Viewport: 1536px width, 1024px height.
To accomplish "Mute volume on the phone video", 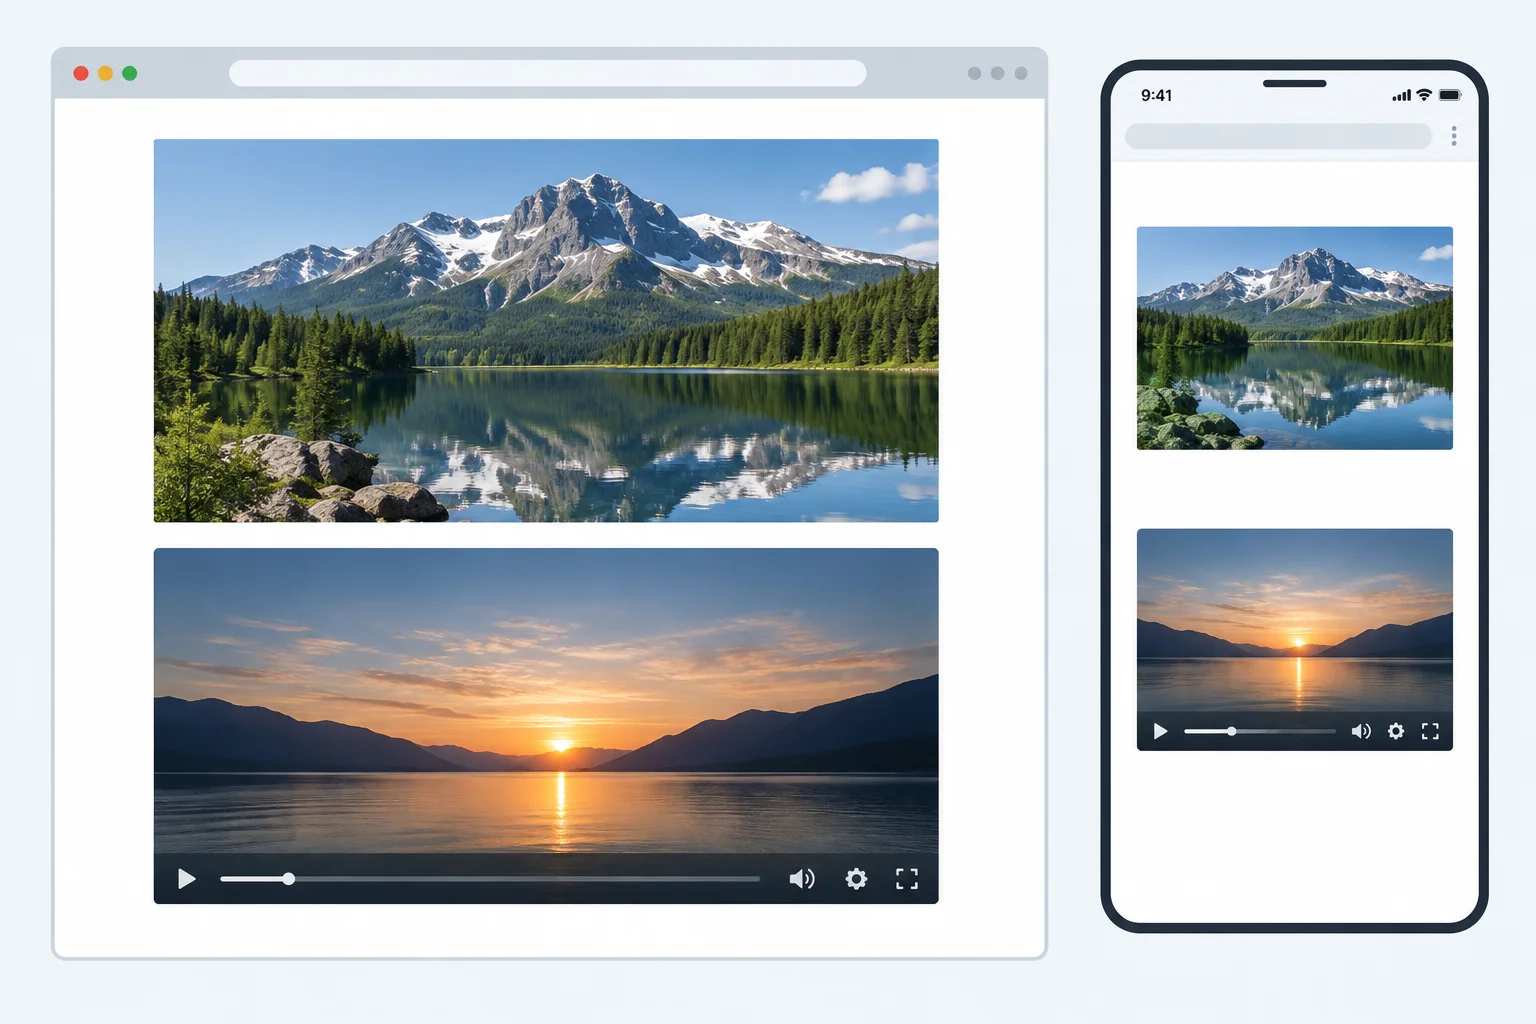I will pos(1361,731).
